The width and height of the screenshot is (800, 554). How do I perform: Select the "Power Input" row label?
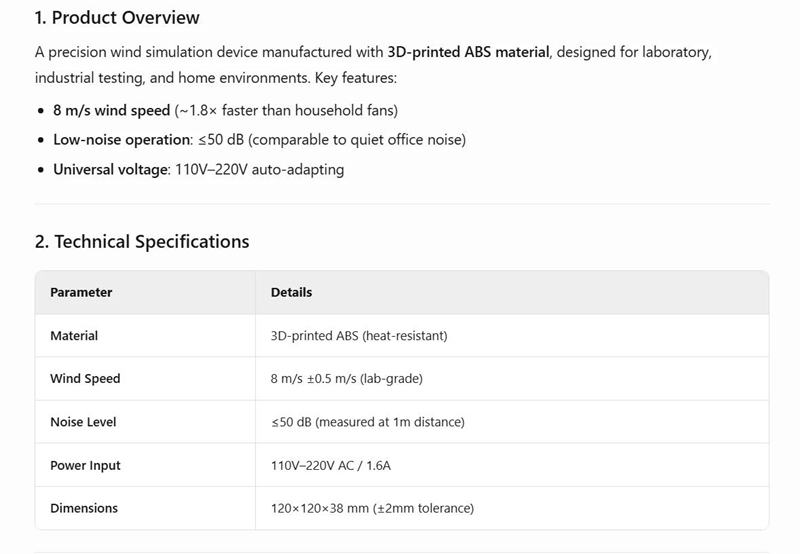(x=85, y=465)
